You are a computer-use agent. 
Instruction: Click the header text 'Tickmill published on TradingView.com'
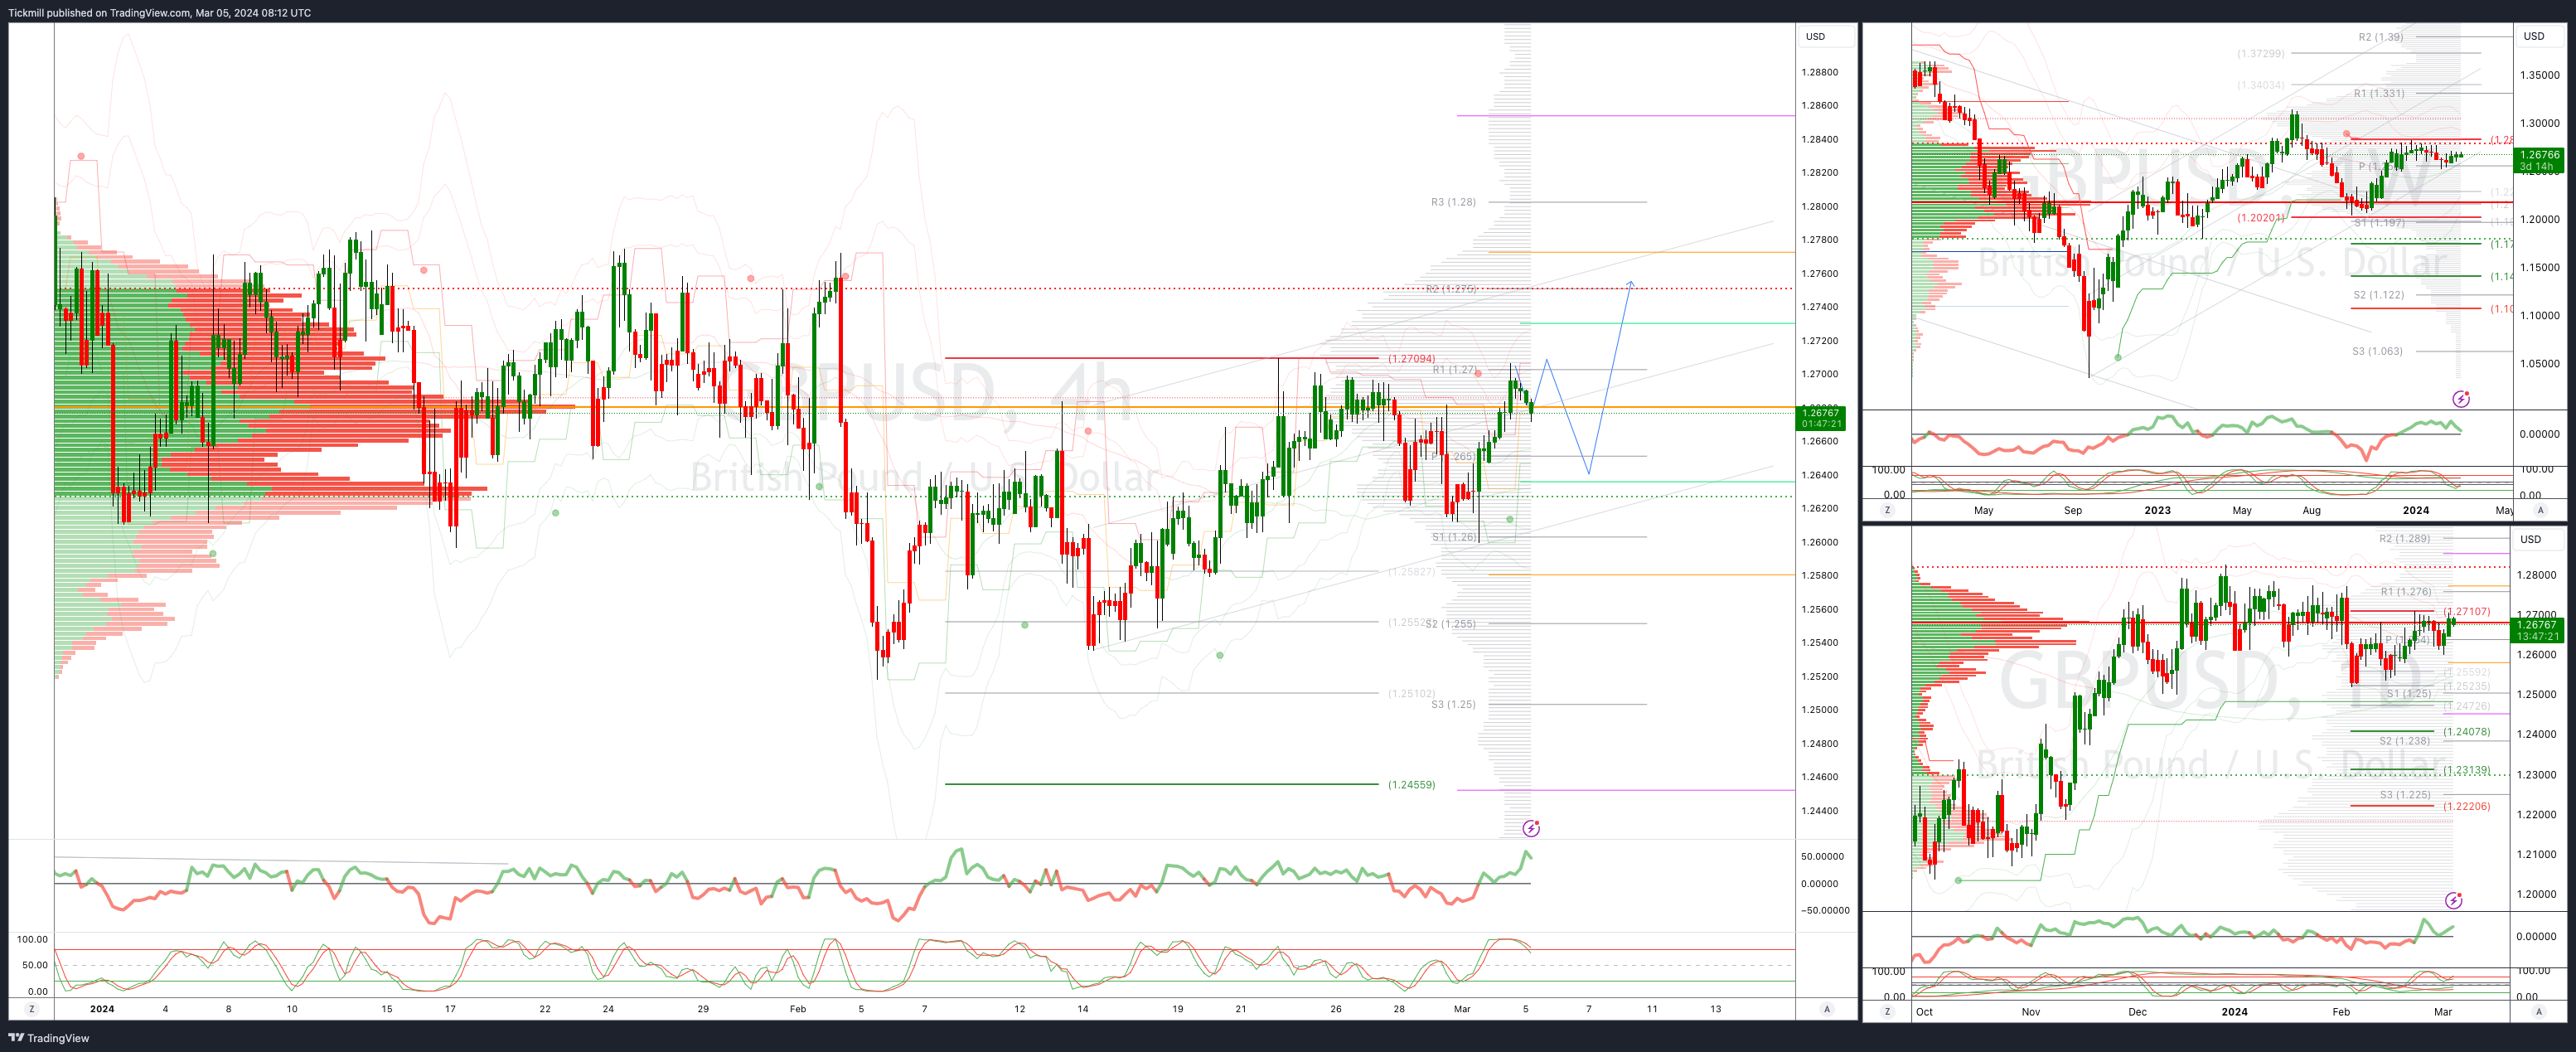click(x=99, y=13)
